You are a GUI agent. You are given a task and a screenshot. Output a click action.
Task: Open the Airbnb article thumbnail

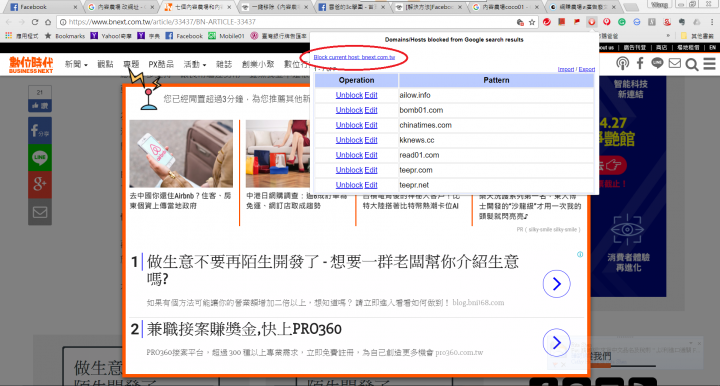(181, 154)
